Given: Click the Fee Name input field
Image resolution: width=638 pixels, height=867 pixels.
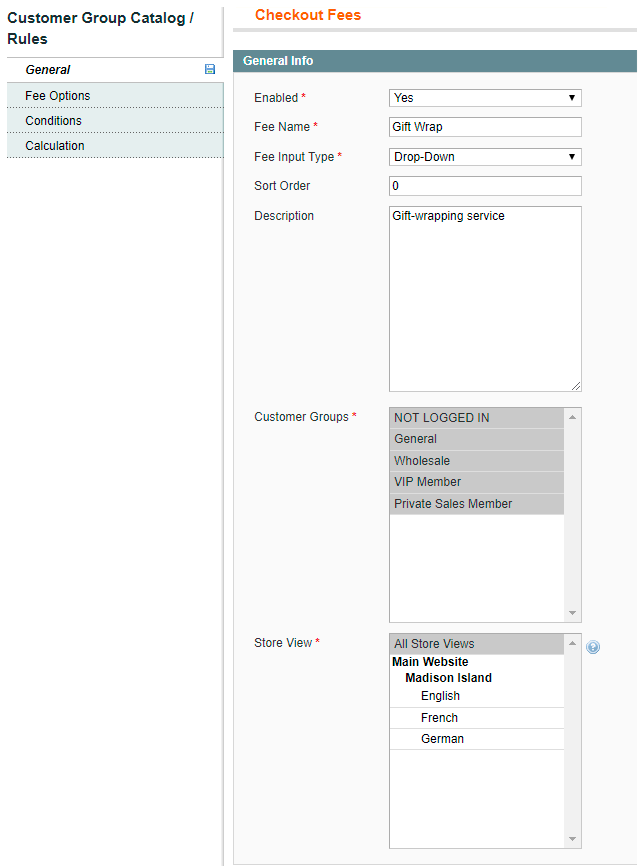Looking at the screenshot, I should tap(485, 127).
